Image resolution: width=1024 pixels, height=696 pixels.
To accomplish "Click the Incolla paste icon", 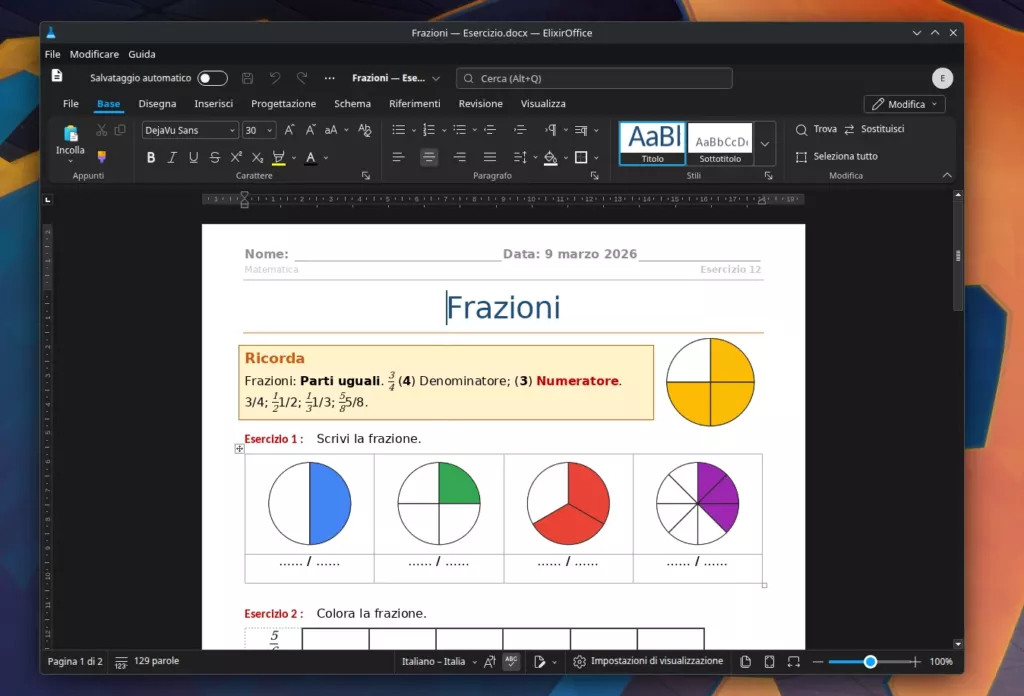I will point(71,134).
